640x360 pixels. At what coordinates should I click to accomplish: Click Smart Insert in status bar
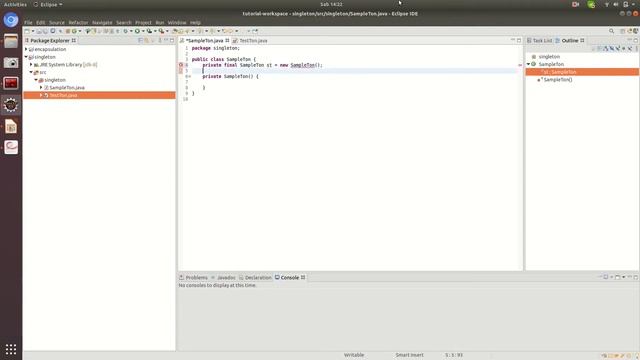tap(409, 355)
